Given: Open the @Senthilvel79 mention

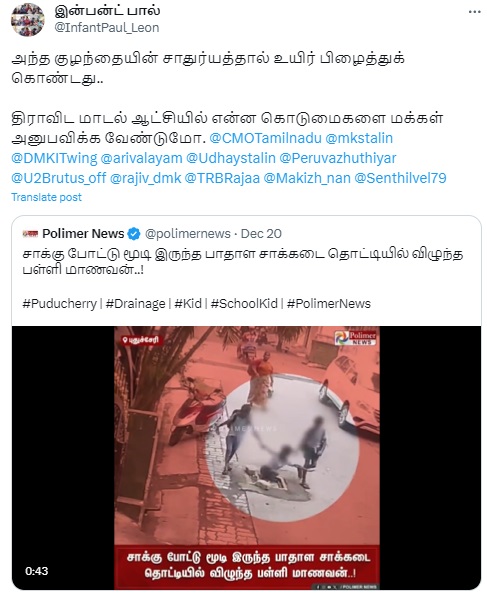Looking at the screenshot, I should tap(400, 178).
